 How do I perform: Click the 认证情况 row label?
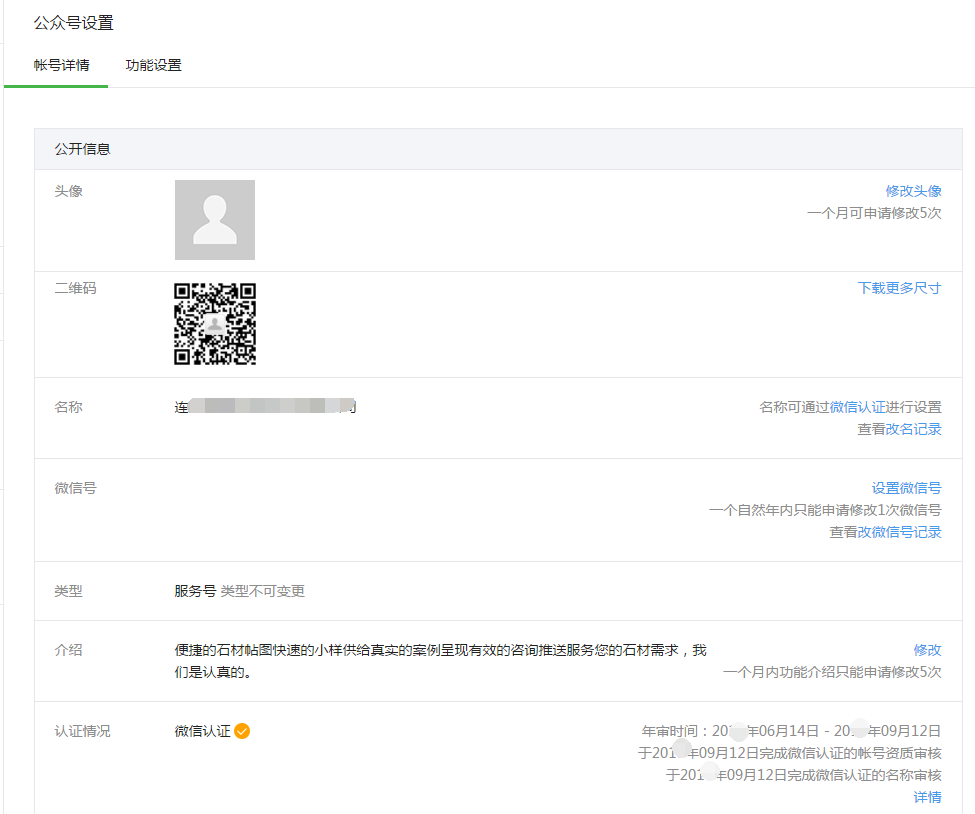pos(82,731)
